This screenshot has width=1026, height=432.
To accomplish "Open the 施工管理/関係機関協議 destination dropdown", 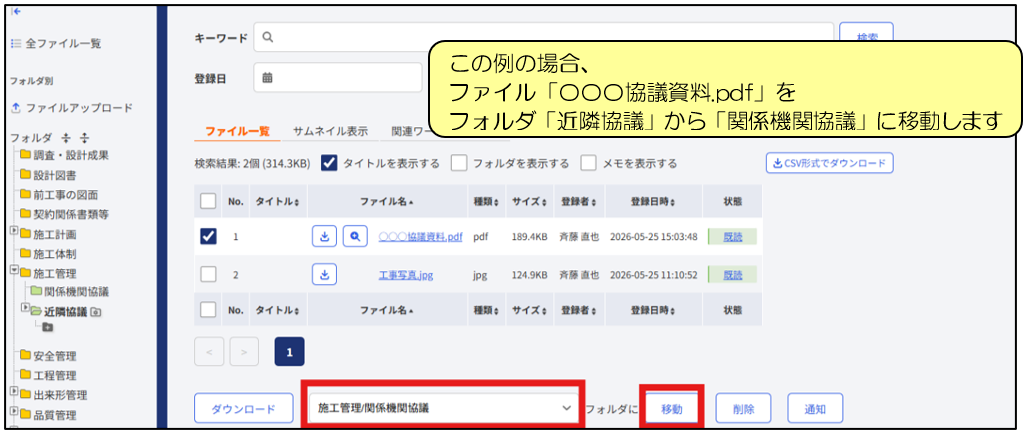I will (x=444, y=408).
